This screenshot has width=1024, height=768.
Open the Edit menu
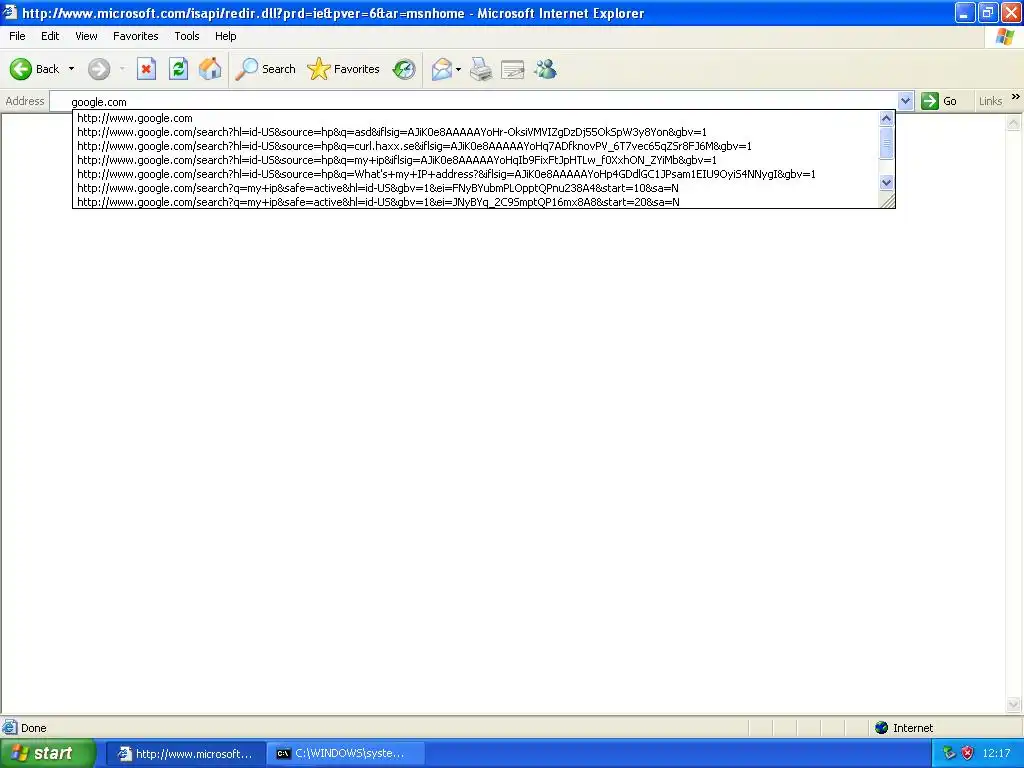coord(50,36)
